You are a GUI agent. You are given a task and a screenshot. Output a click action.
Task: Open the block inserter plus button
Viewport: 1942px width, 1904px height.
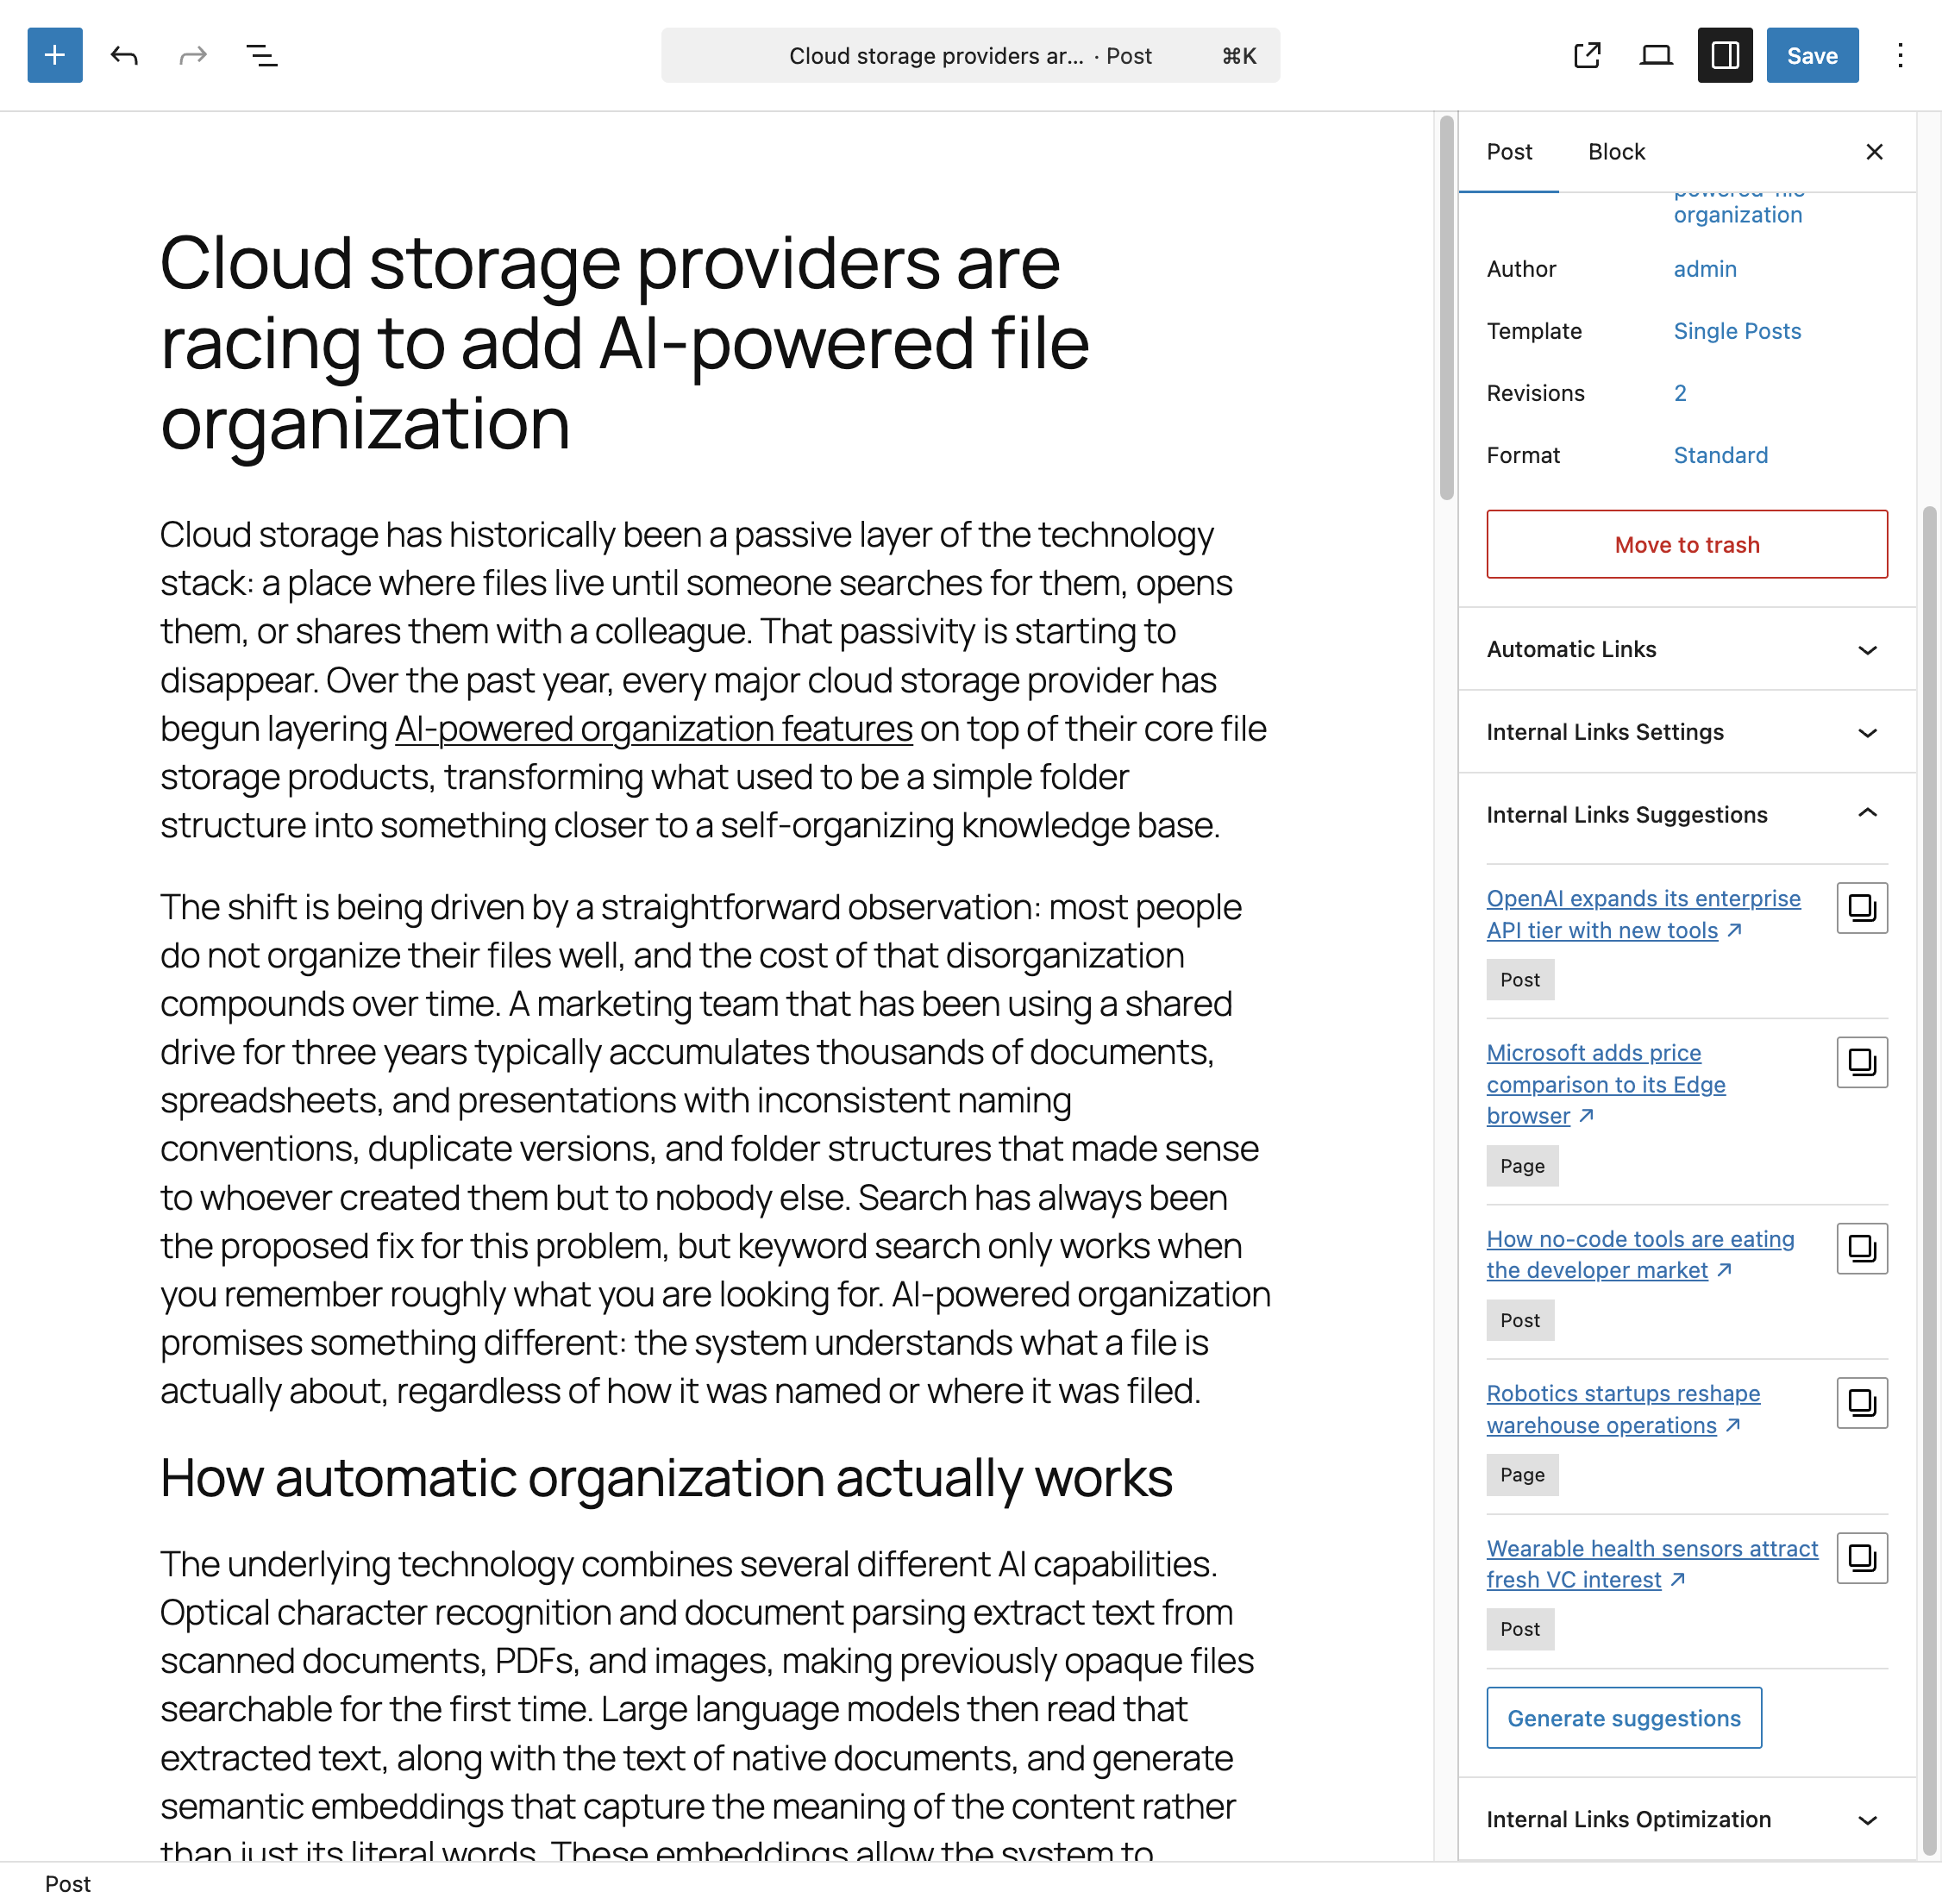pos(55,55)
